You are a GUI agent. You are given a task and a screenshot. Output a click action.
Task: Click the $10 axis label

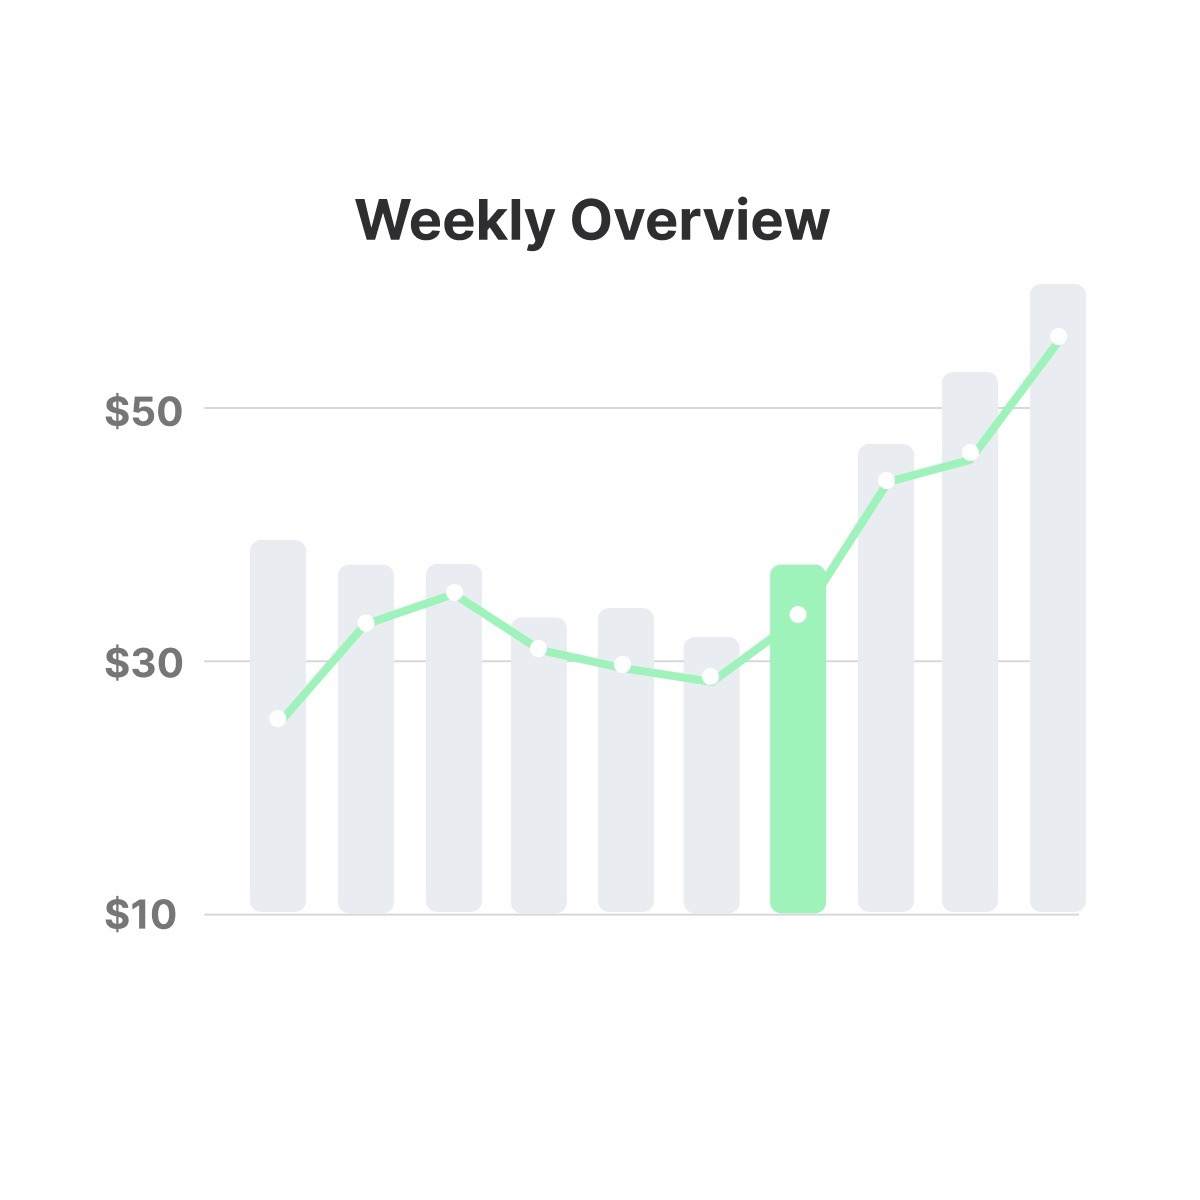click(141, 915)
